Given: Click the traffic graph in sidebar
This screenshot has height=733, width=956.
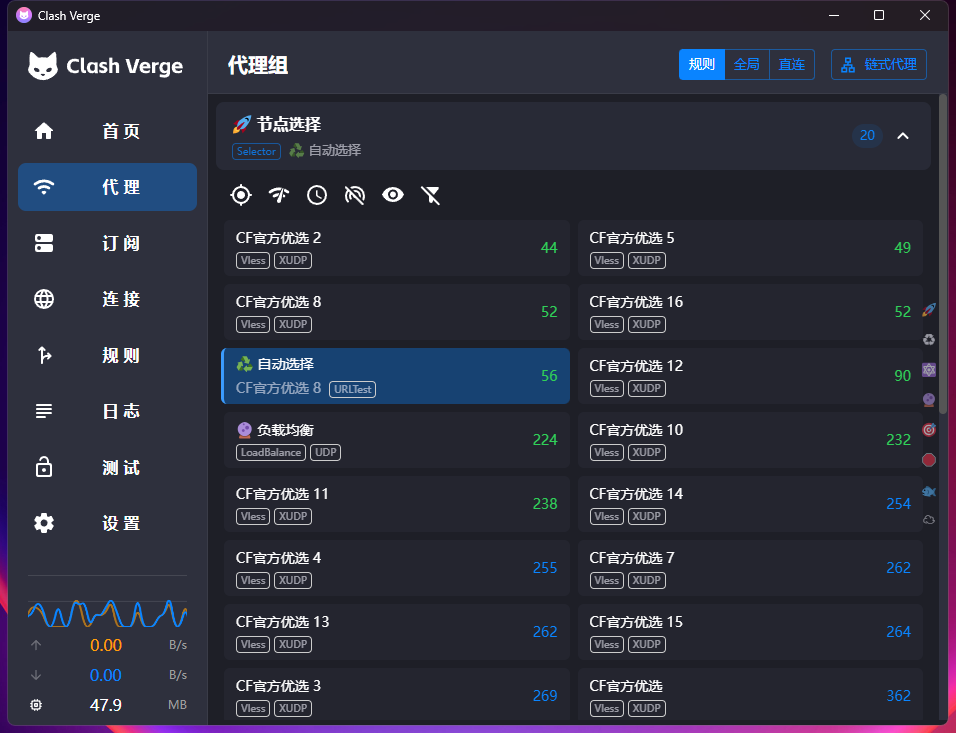Looking at the screenshot, I should 108,612.
